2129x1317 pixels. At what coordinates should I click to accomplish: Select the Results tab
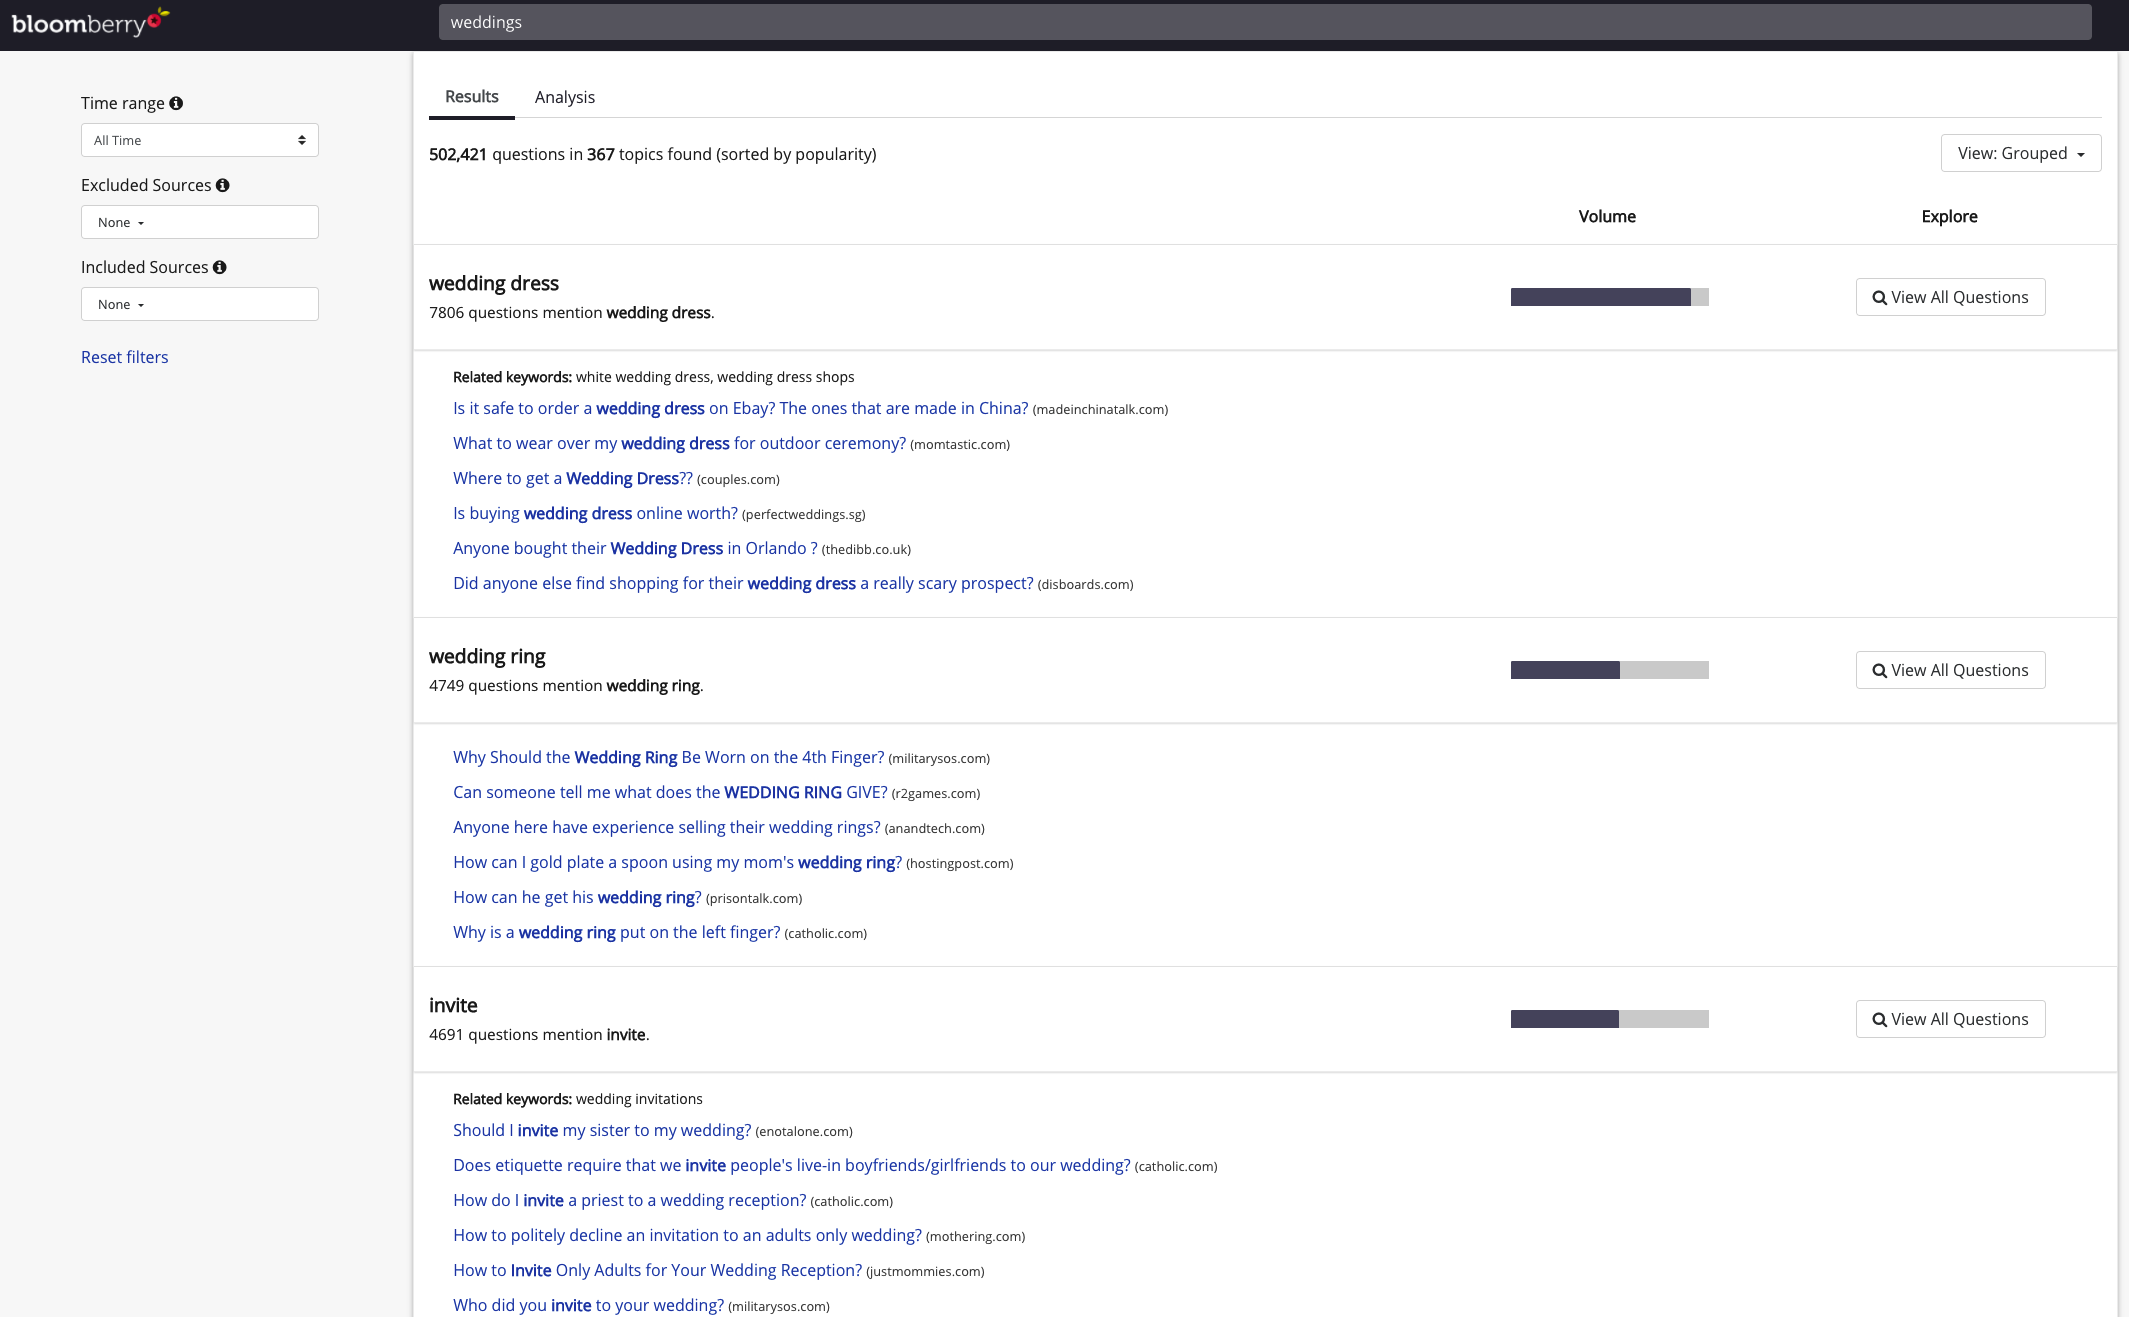471,97
